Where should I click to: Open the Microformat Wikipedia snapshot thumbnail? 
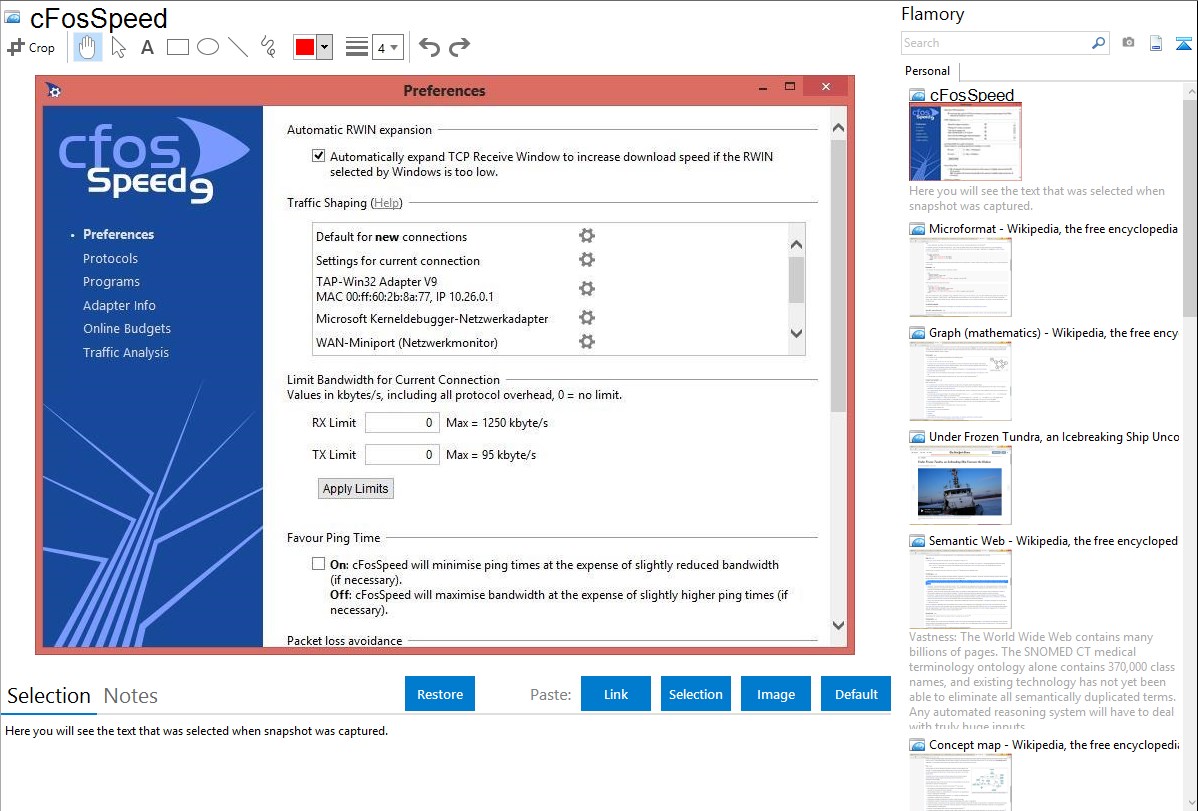tap(960, 277)
